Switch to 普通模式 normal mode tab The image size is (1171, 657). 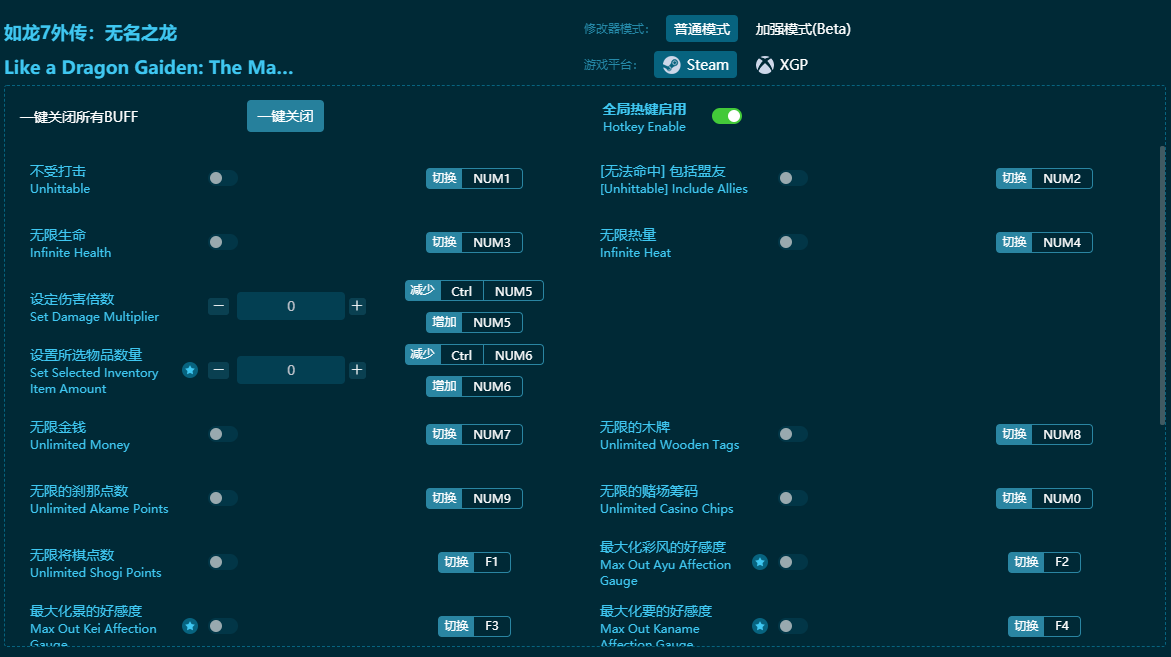click(702, 29)
